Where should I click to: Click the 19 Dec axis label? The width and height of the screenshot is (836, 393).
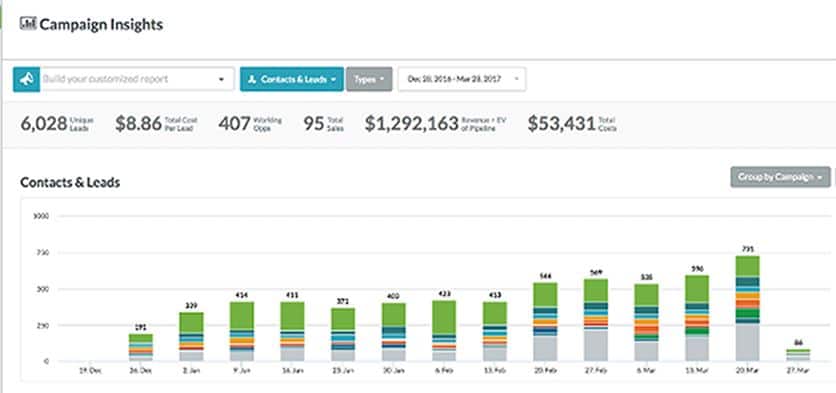90,370
